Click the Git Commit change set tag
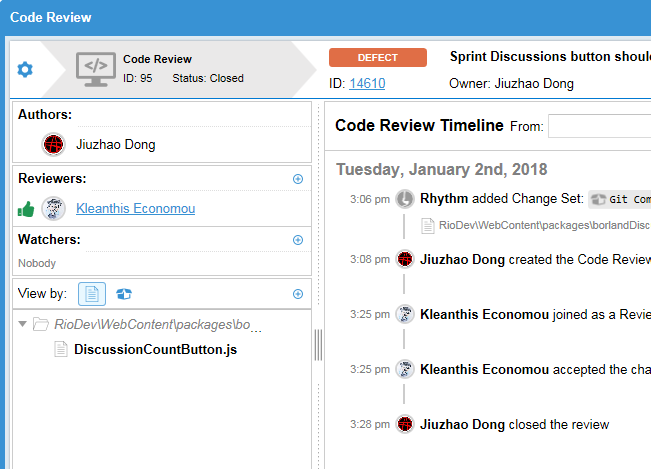 click(x=620, y=199)
